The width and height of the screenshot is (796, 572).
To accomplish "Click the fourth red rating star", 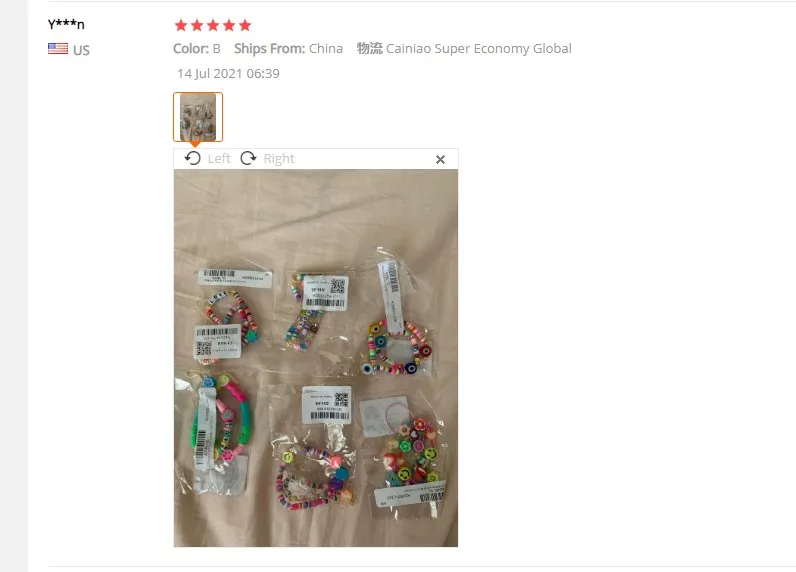I will (229, 25).
